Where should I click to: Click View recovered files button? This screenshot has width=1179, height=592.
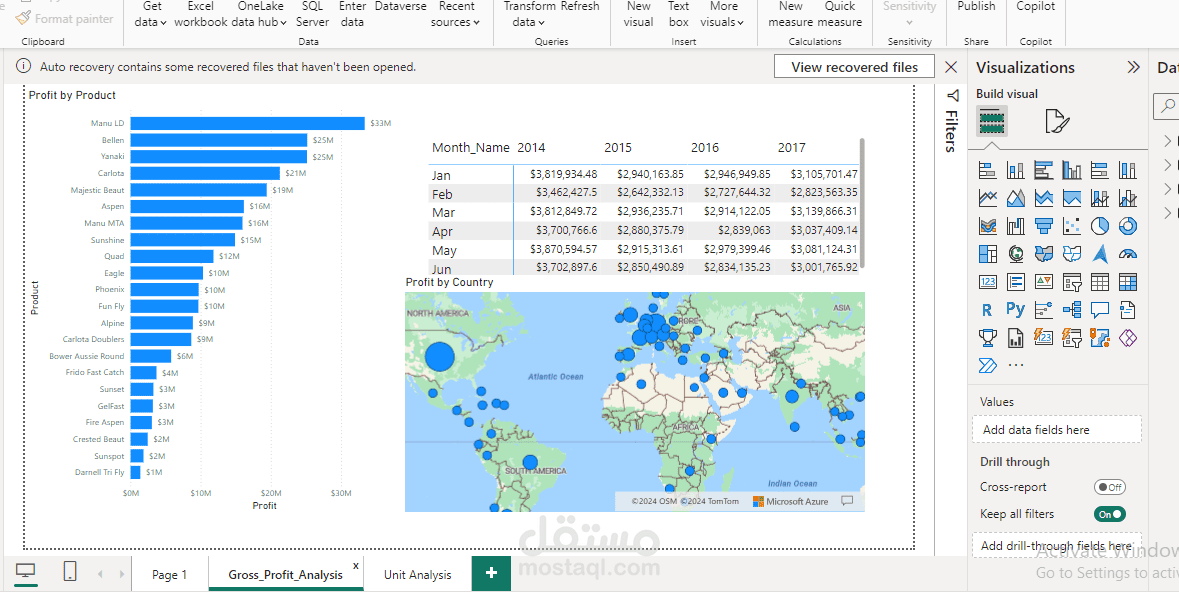[x=854, y=67]
